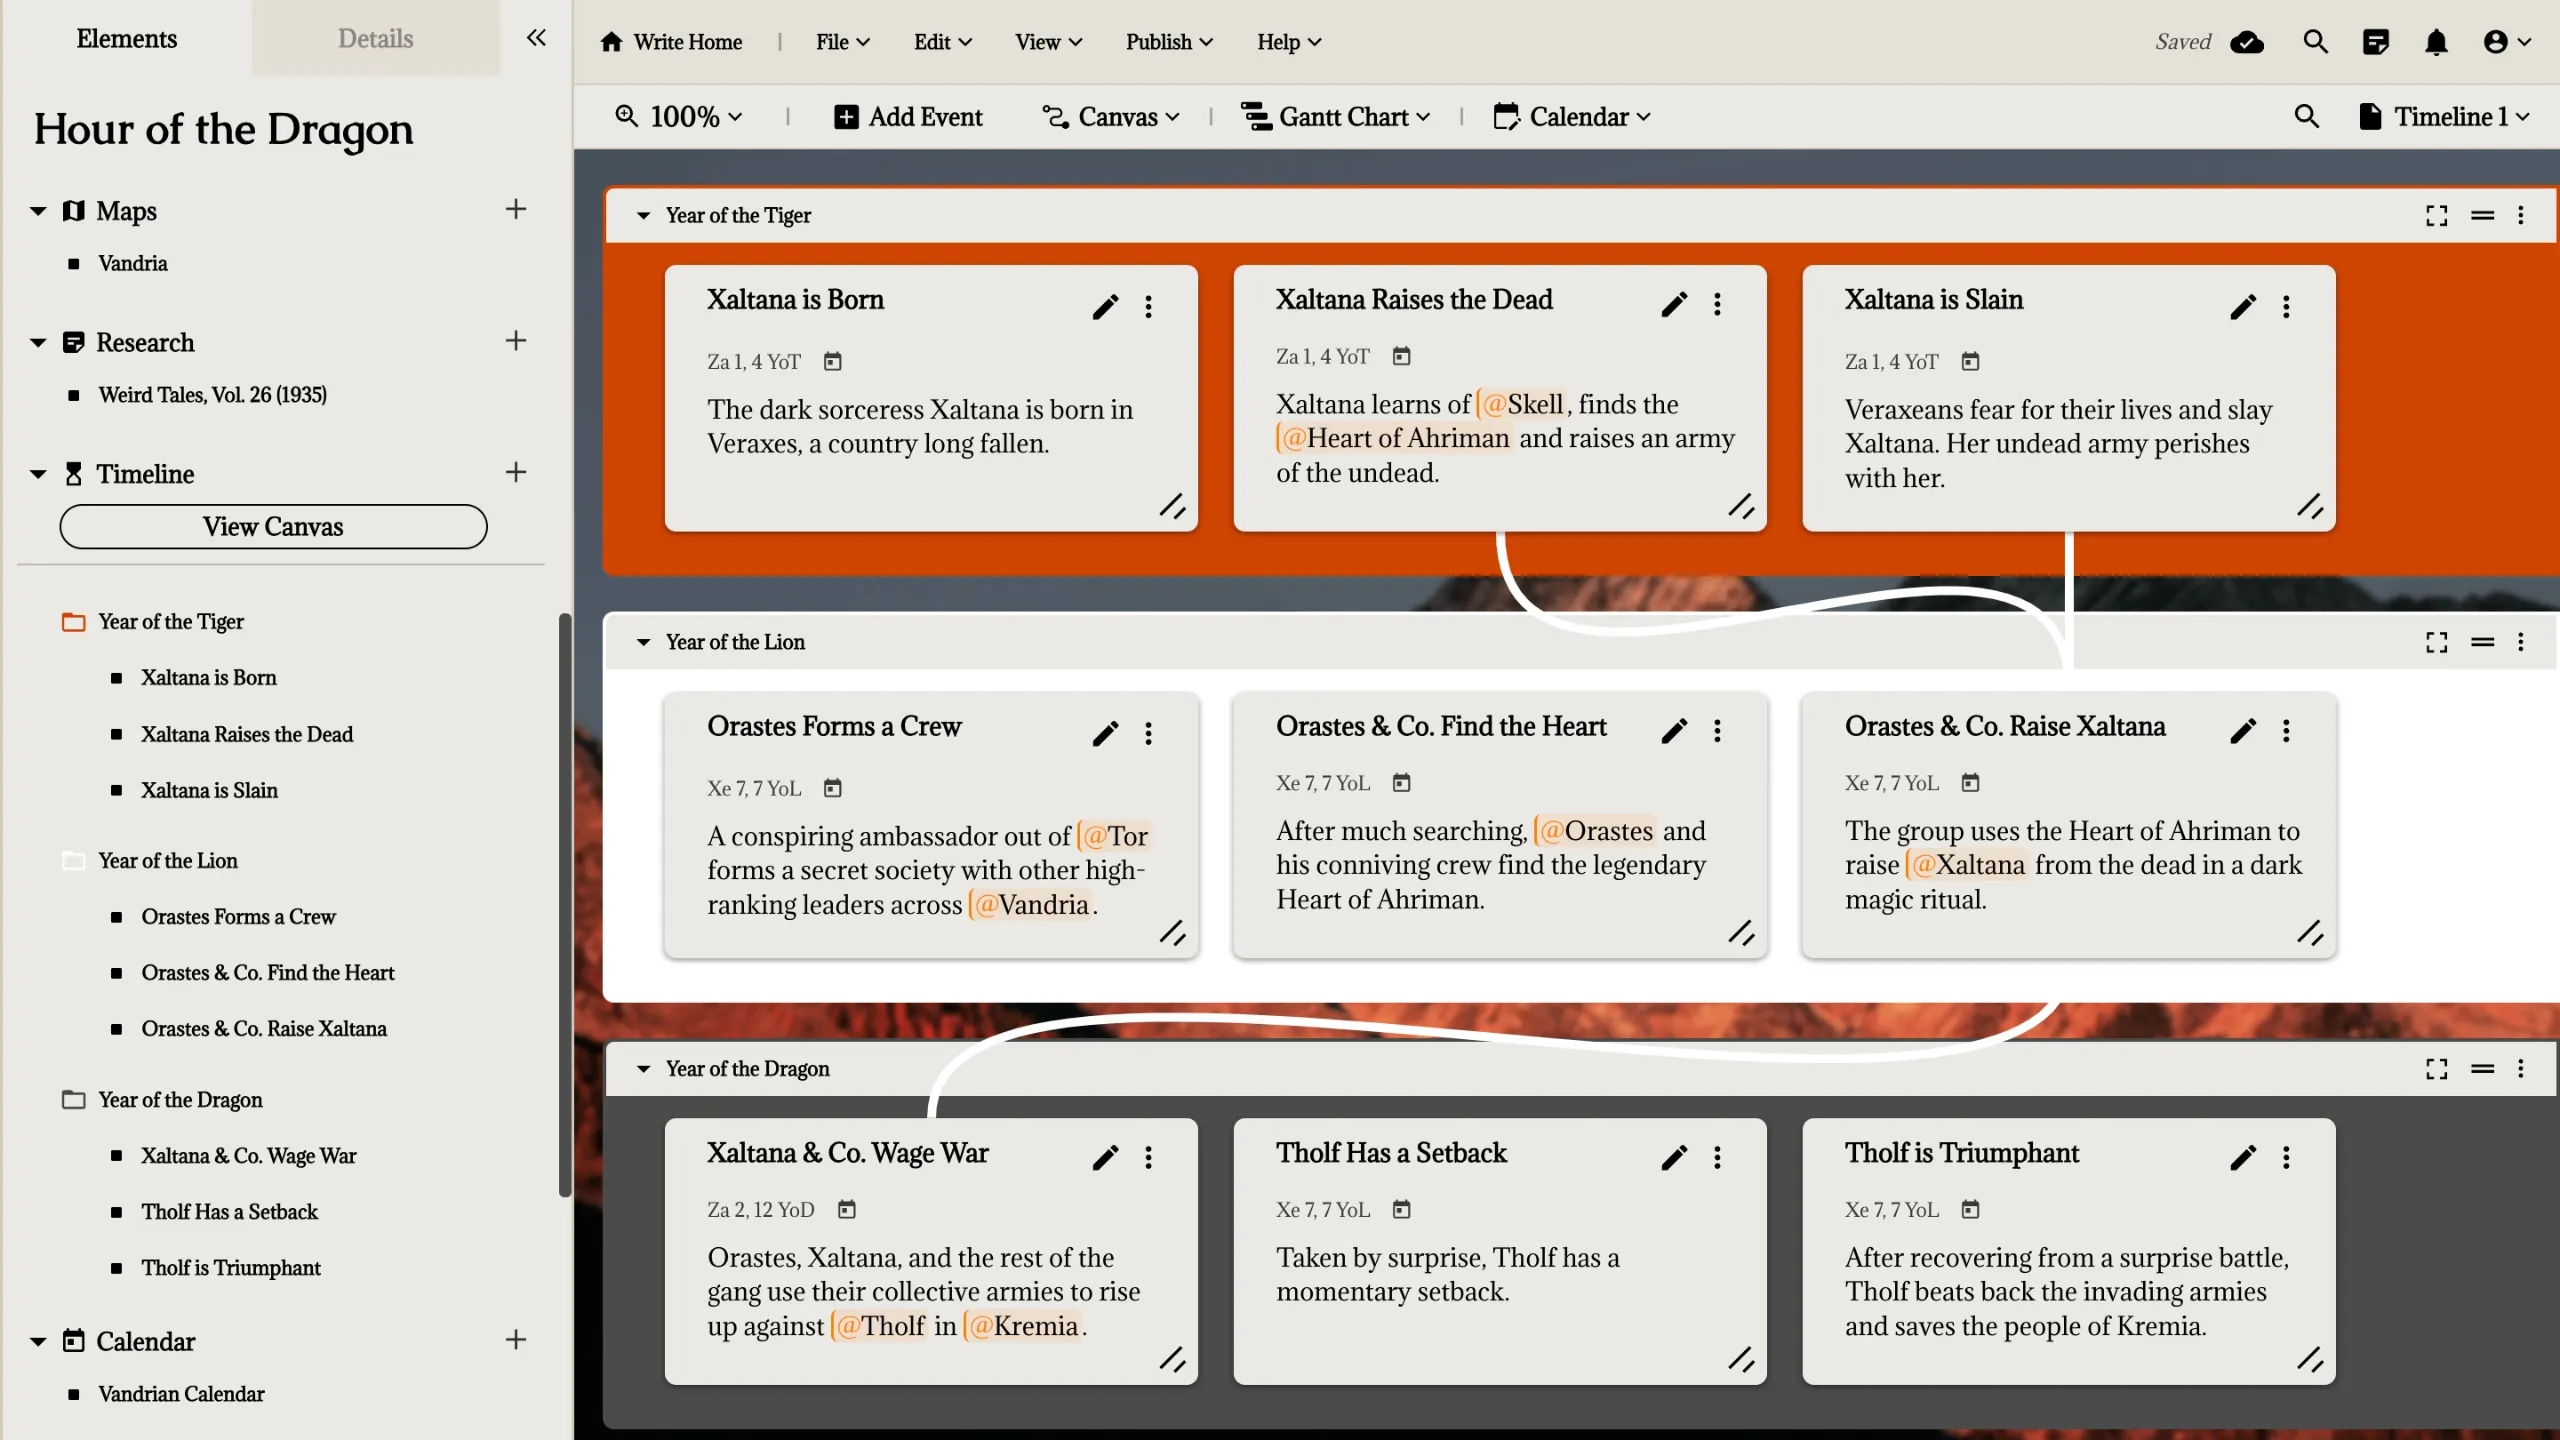This screenshot has width=2560, height=1440.
Task: Collapse the Year of the Tiger row
Action: [x=643, y=215]
